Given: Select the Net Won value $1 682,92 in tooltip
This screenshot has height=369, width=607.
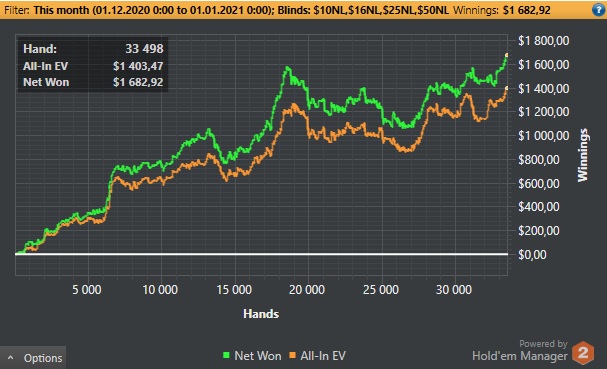Looking at the screenshot, I should [x=138, y=82].
